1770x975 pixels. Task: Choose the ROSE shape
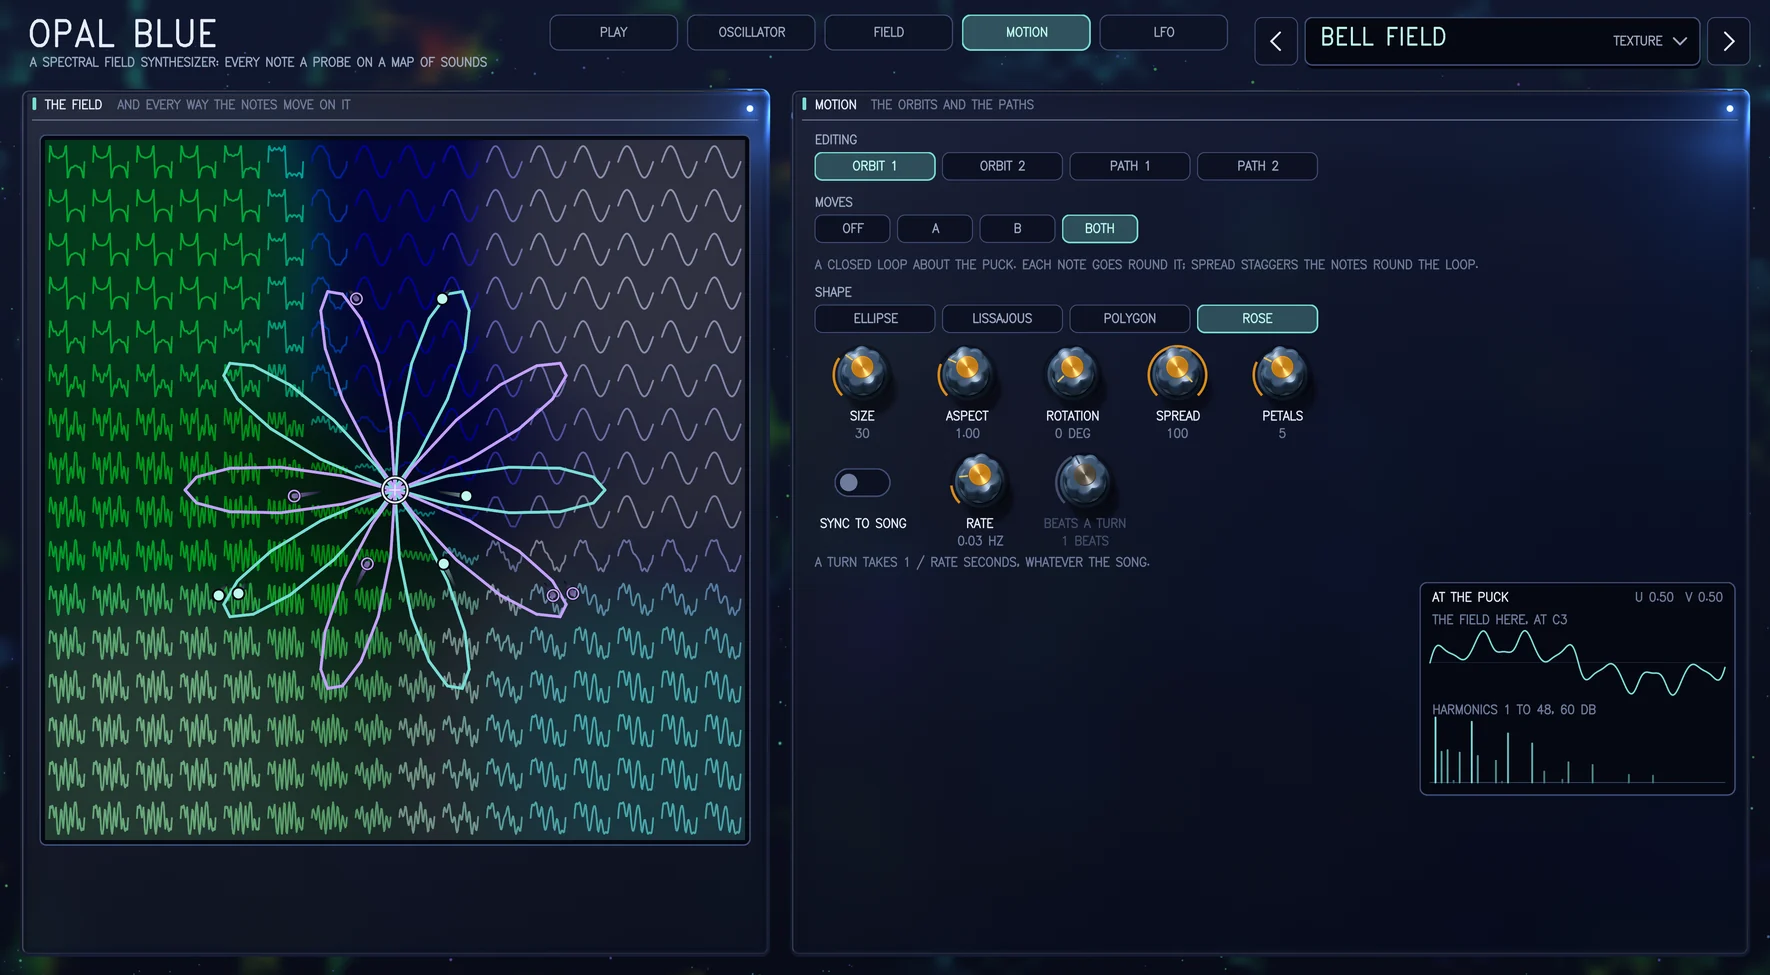coord(1257,319)
